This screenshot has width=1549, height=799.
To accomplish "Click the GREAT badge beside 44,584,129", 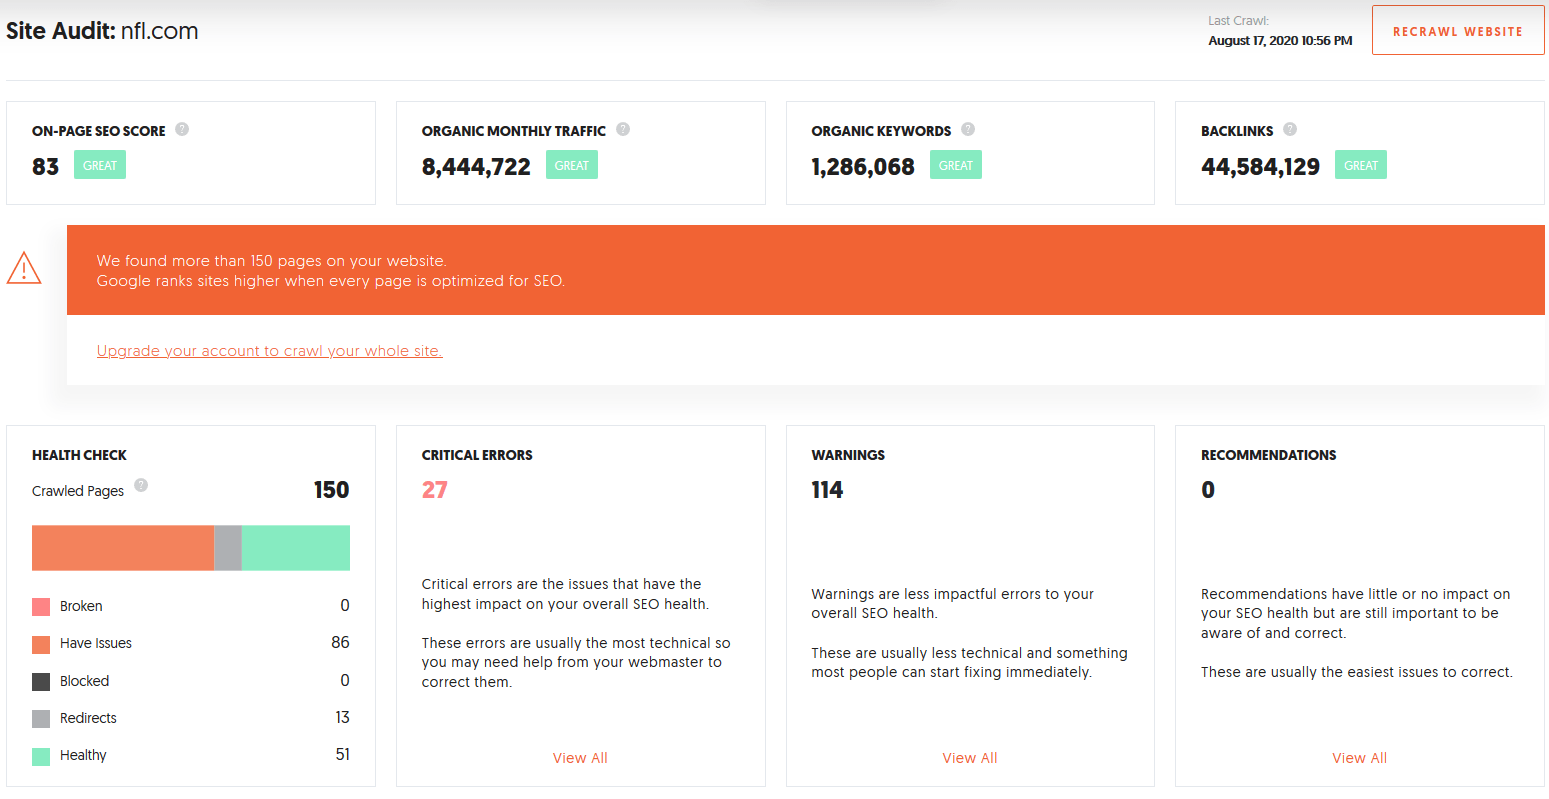I will [x=1361, y=165].
